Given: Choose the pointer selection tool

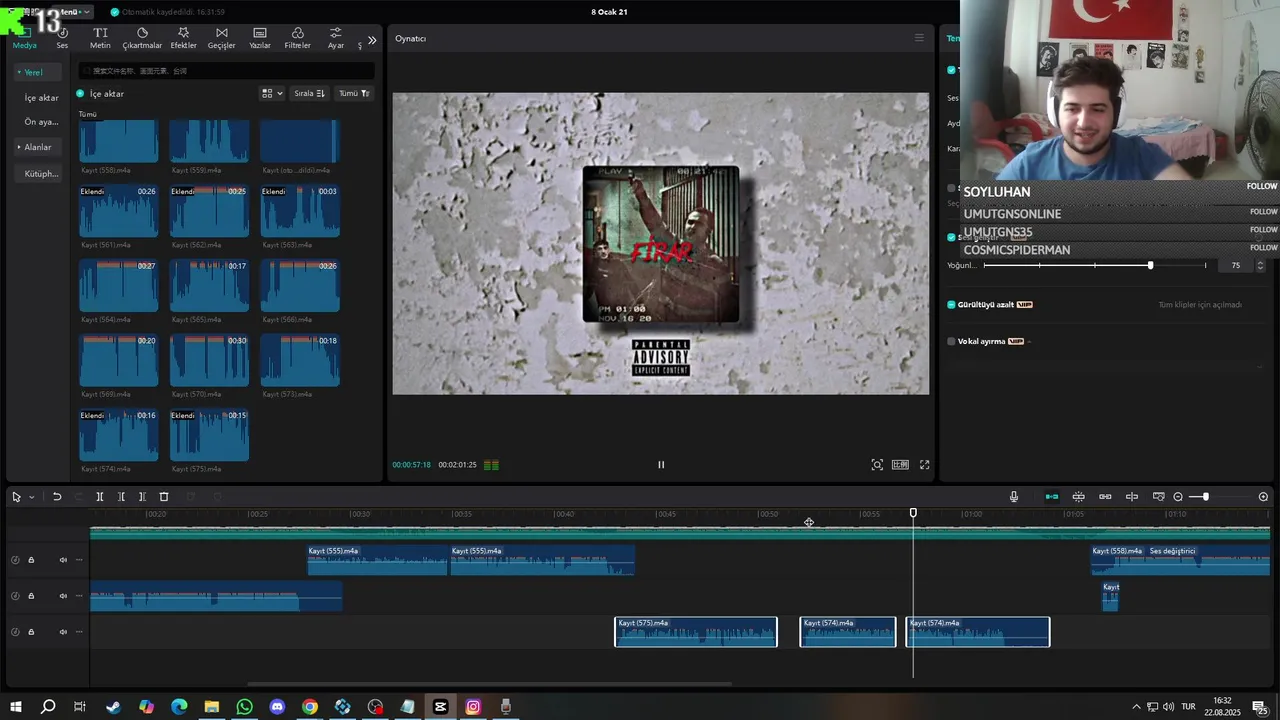Looking at the screenshot, I should [x=16, y=497].
